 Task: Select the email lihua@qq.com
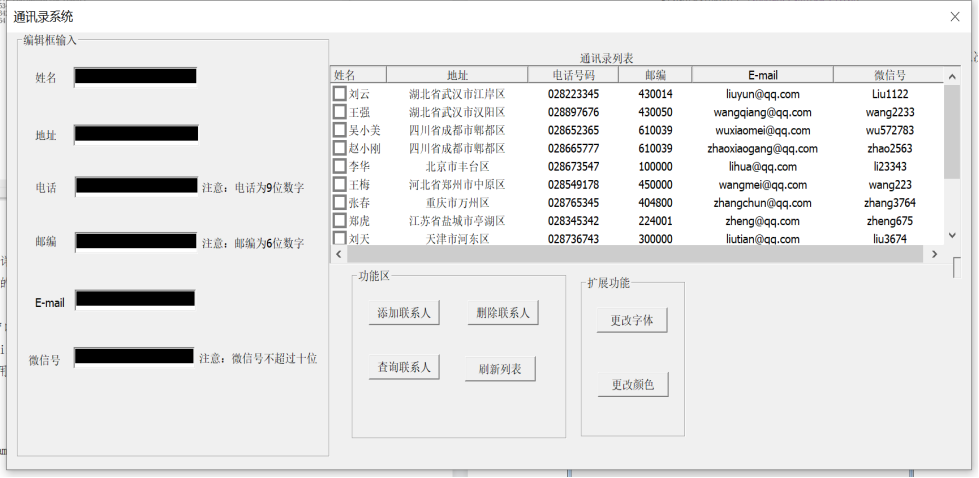(x=762, y=167)
